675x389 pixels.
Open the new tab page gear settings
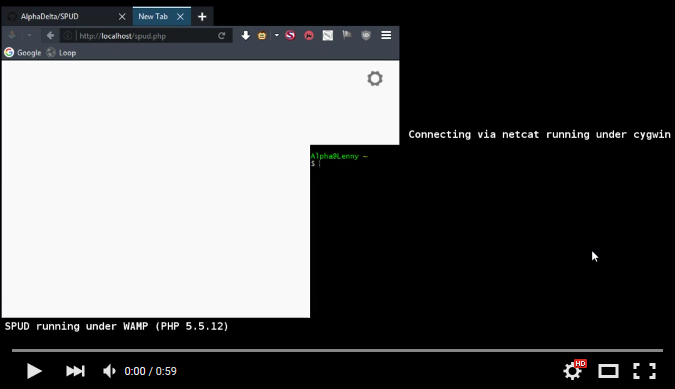tap(375, 78)
